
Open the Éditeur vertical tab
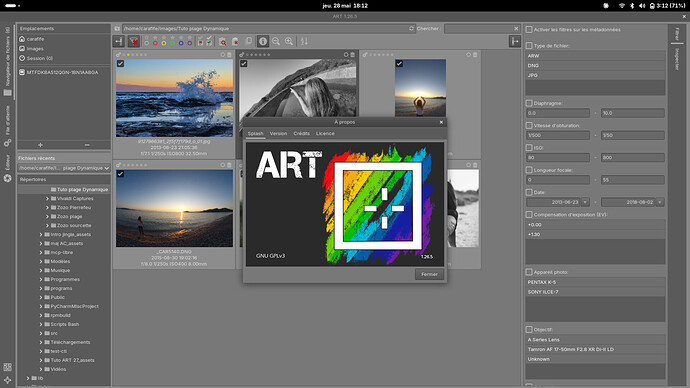[7, 167]
